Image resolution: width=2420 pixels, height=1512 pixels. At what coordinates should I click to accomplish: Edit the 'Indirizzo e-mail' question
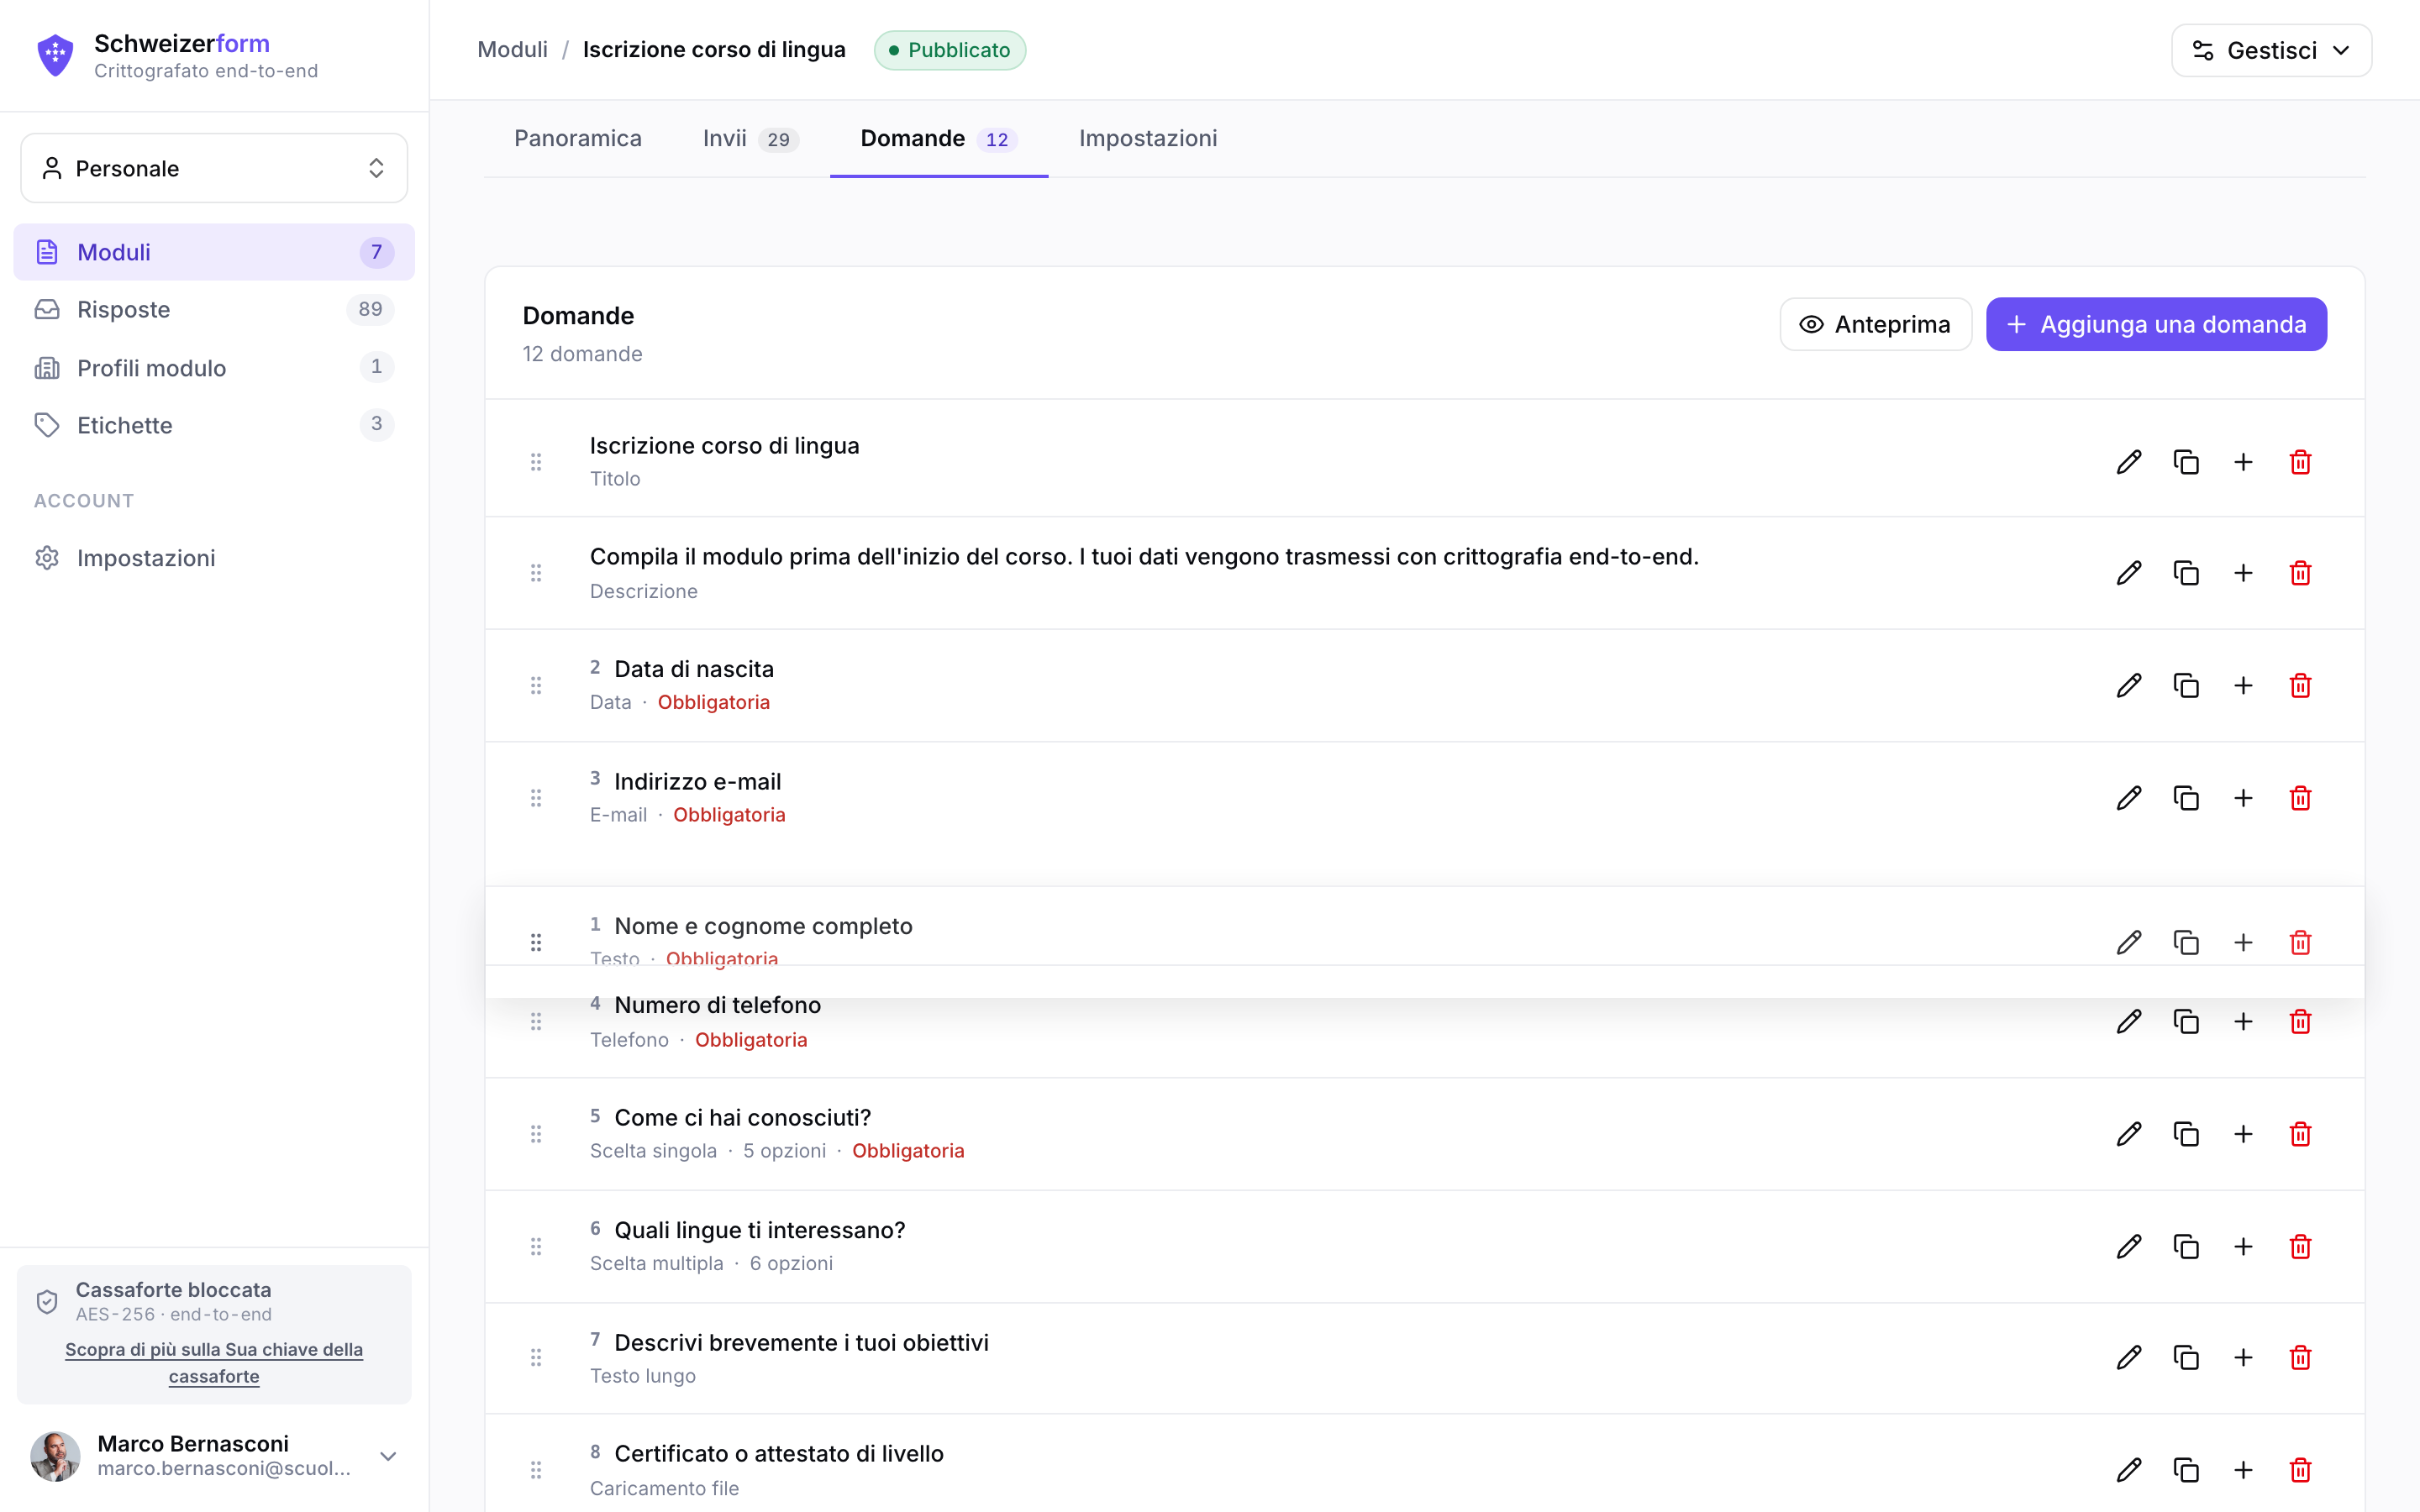[x=2129, y=798]
